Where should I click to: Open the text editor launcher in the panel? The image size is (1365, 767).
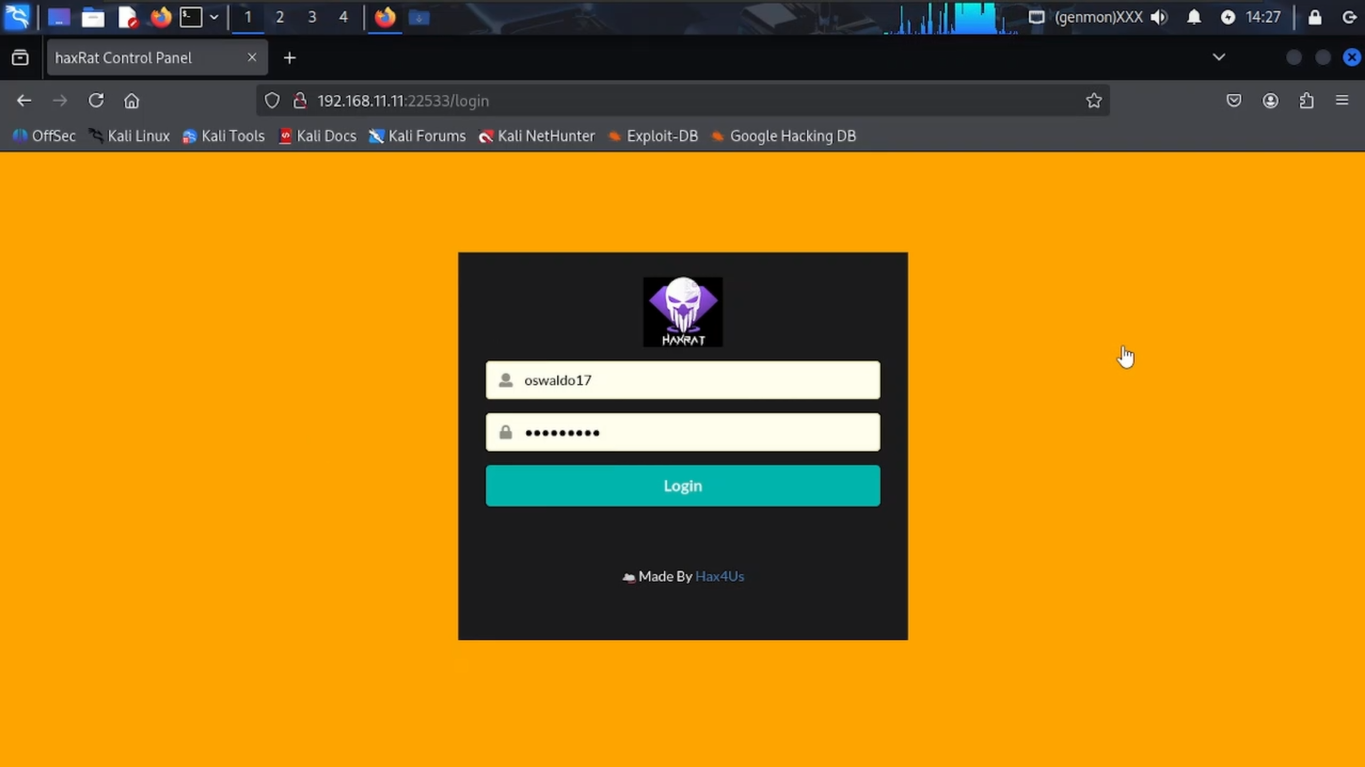[127, 17]
